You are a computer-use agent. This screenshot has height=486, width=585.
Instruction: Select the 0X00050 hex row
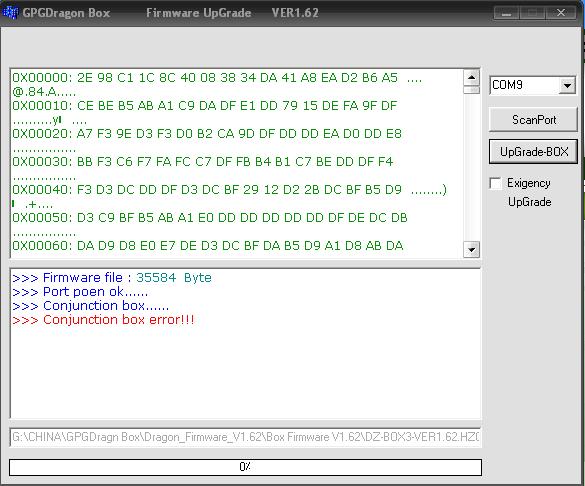tap(210, 218)
